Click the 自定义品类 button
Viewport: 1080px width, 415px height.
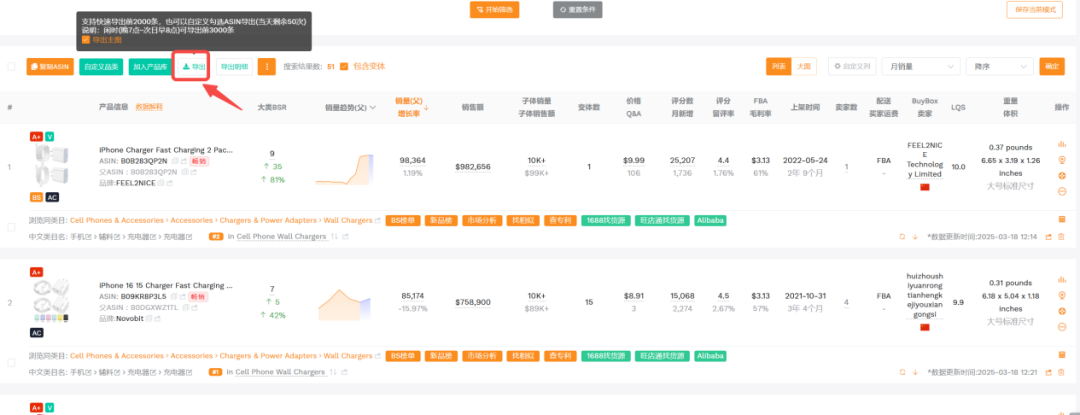pyautogui.click(x=101, y=67)
